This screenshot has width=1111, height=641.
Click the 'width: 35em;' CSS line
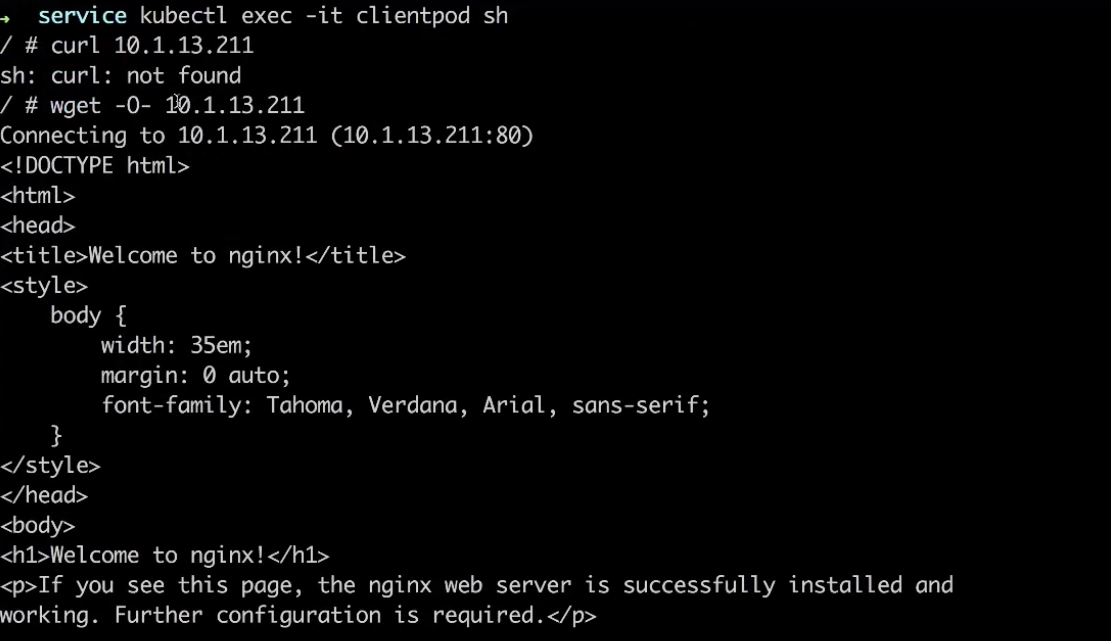(176, 346)
